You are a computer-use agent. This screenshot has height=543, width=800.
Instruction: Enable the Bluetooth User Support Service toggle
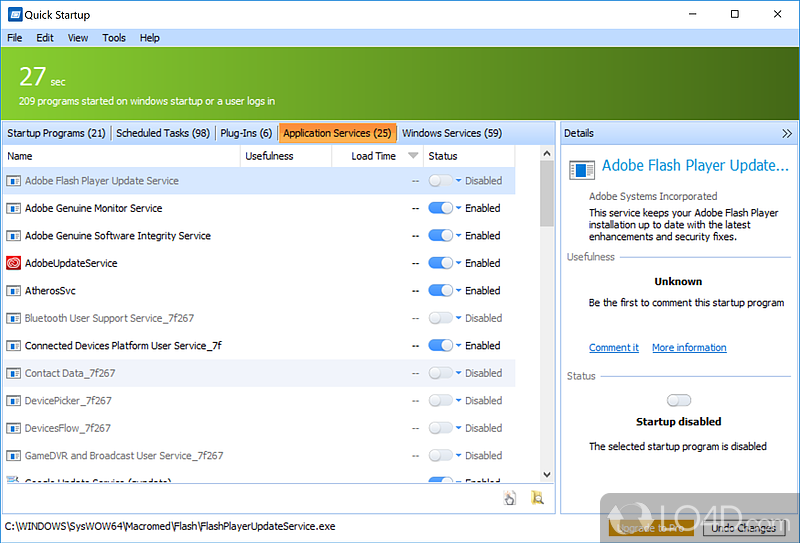click(x=440, y=319)
